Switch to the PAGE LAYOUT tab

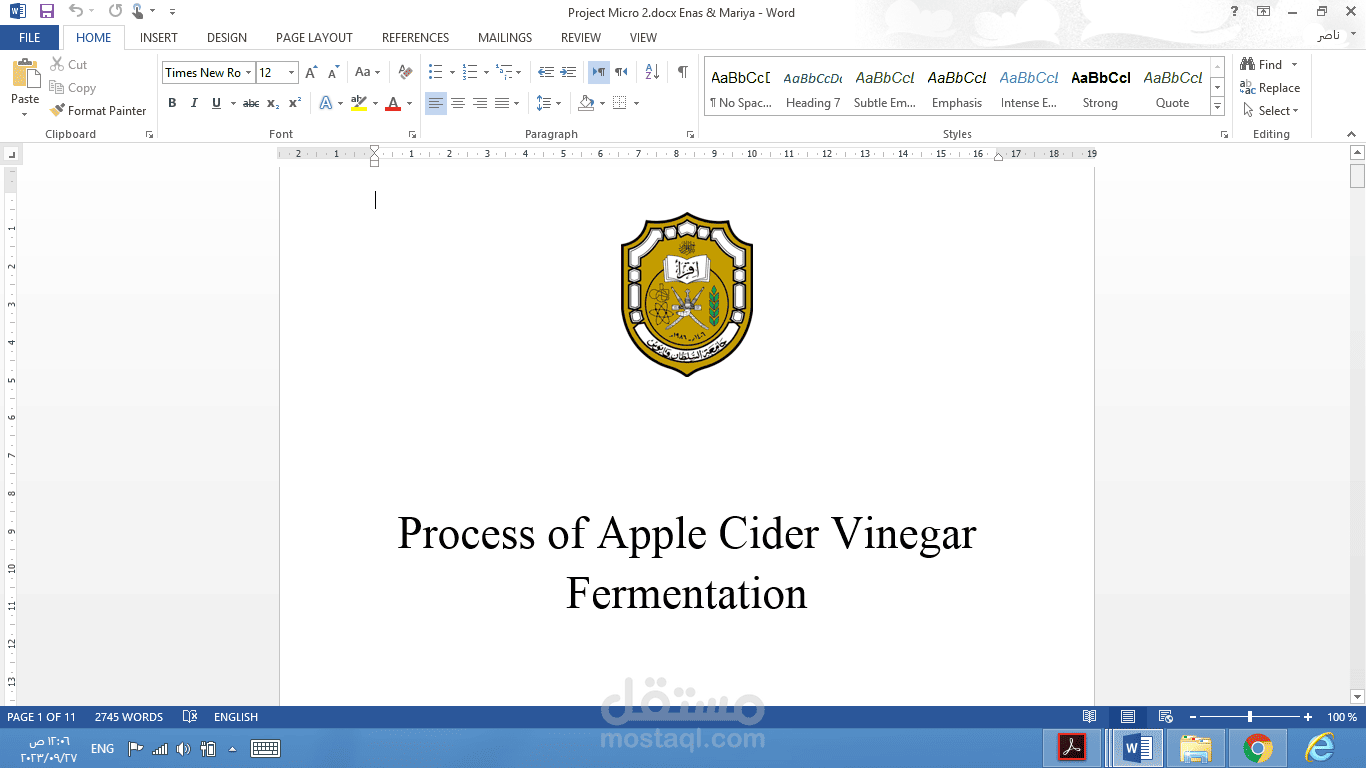pyautogui.click(x=314, y=38)
